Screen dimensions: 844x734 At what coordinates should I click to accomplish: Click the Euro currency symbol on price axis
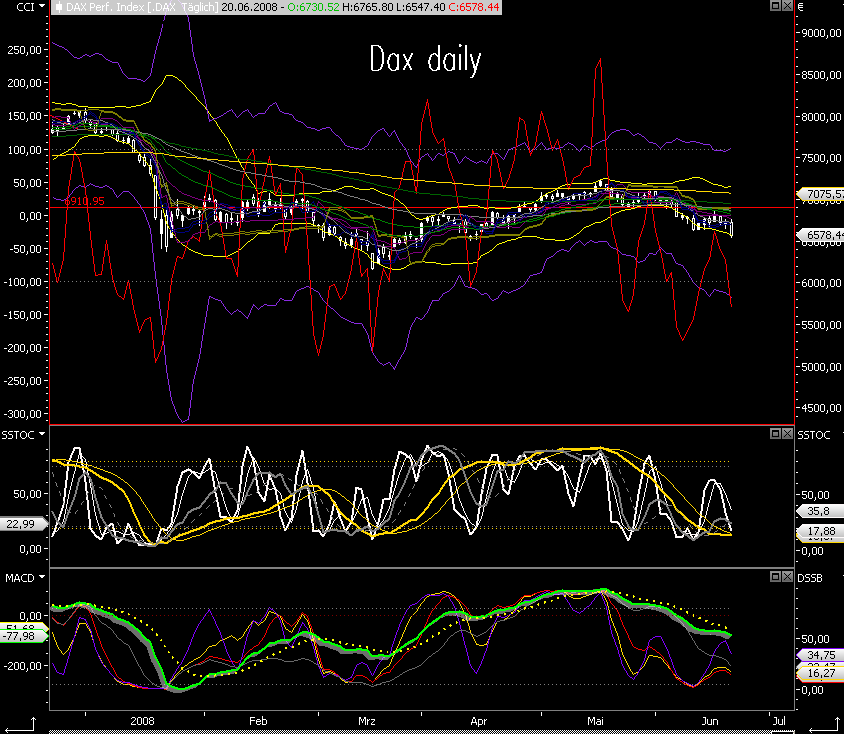tap(800, 7)
